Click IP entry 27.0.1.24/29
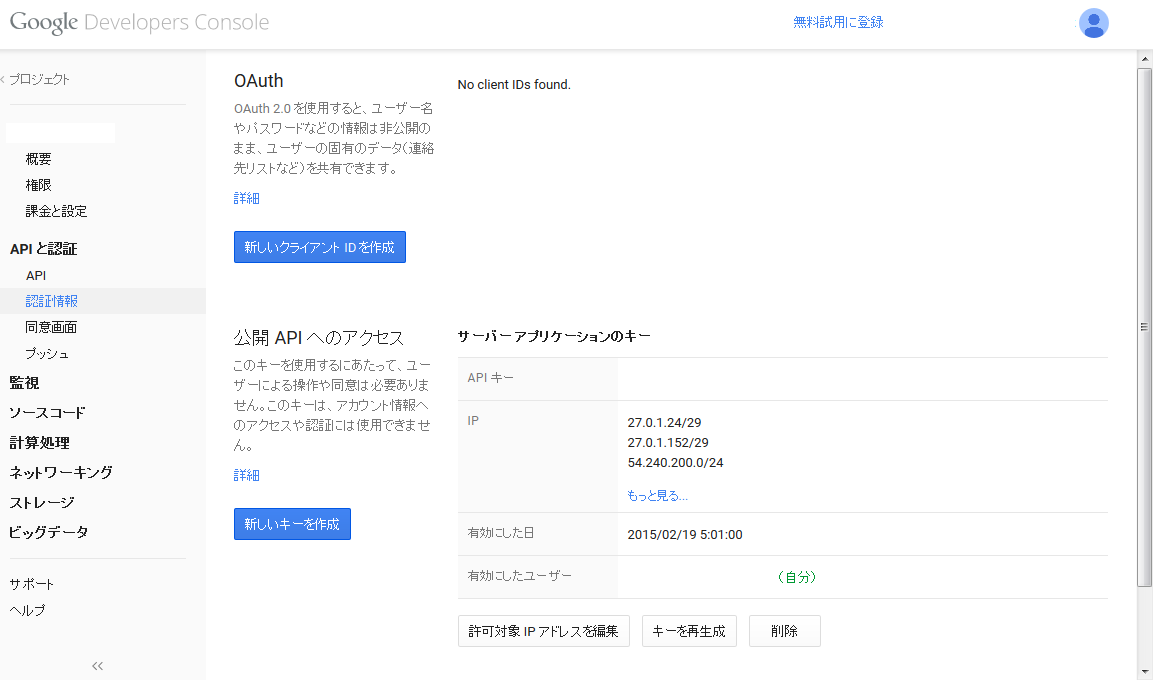Viewport: 1163px width, 686px height. (664, 423)
